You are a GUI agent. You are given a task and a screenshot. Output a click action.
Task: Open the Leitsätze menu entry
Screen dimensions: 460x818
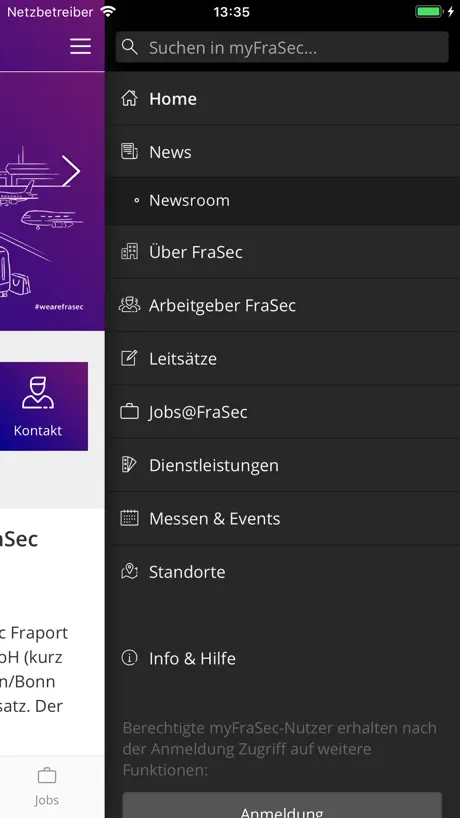[282, 358]
